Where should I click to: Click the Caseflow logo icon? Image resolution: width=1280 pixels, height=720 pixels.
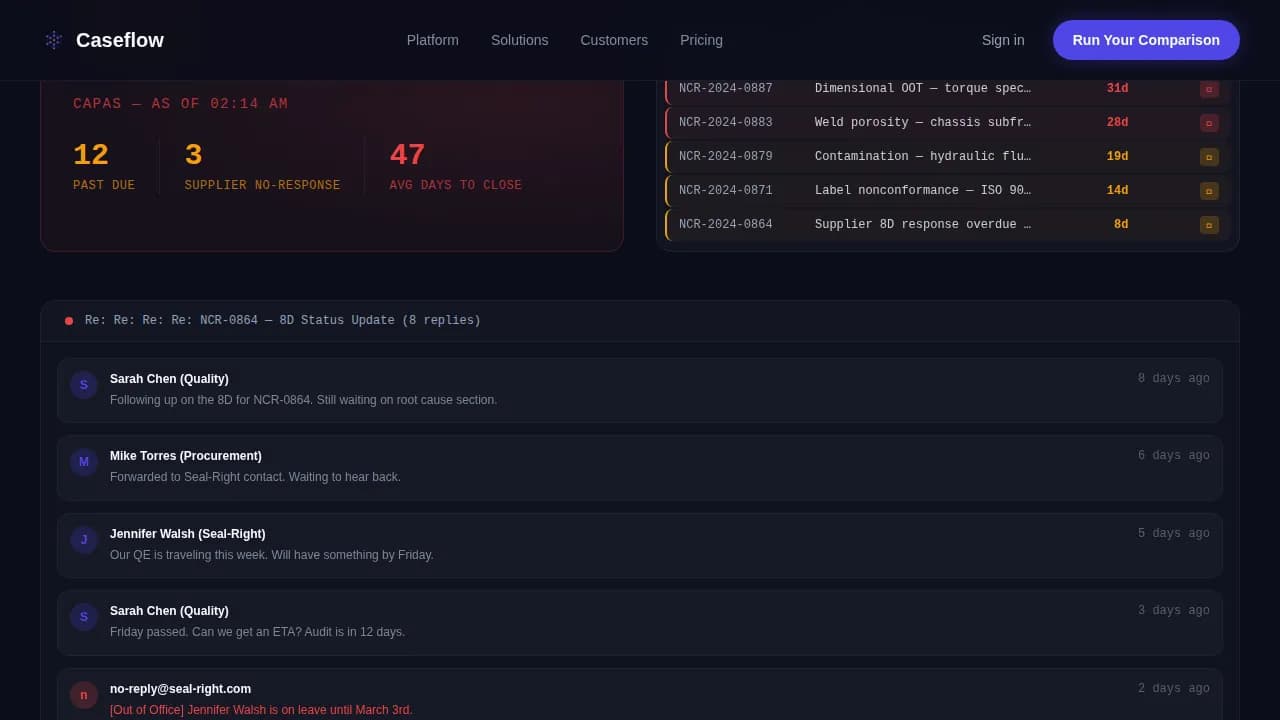[54, 40]
